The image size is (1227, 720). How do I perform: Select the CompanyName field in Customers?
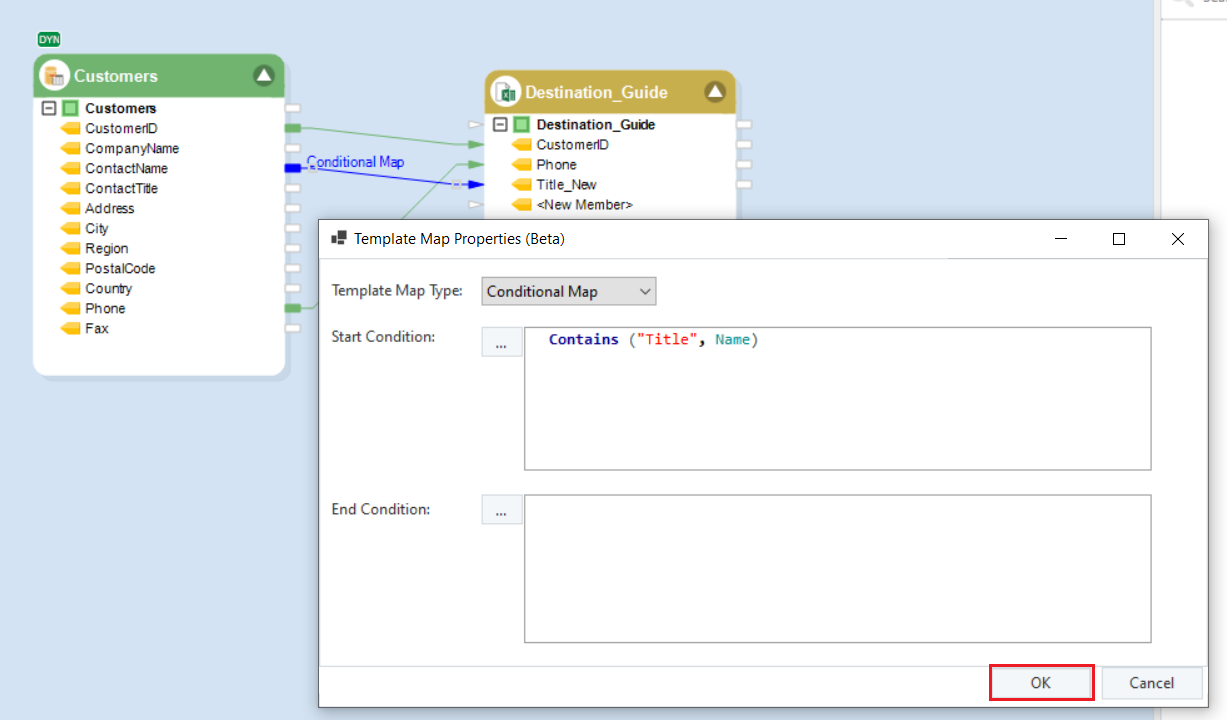pos(132,148)
